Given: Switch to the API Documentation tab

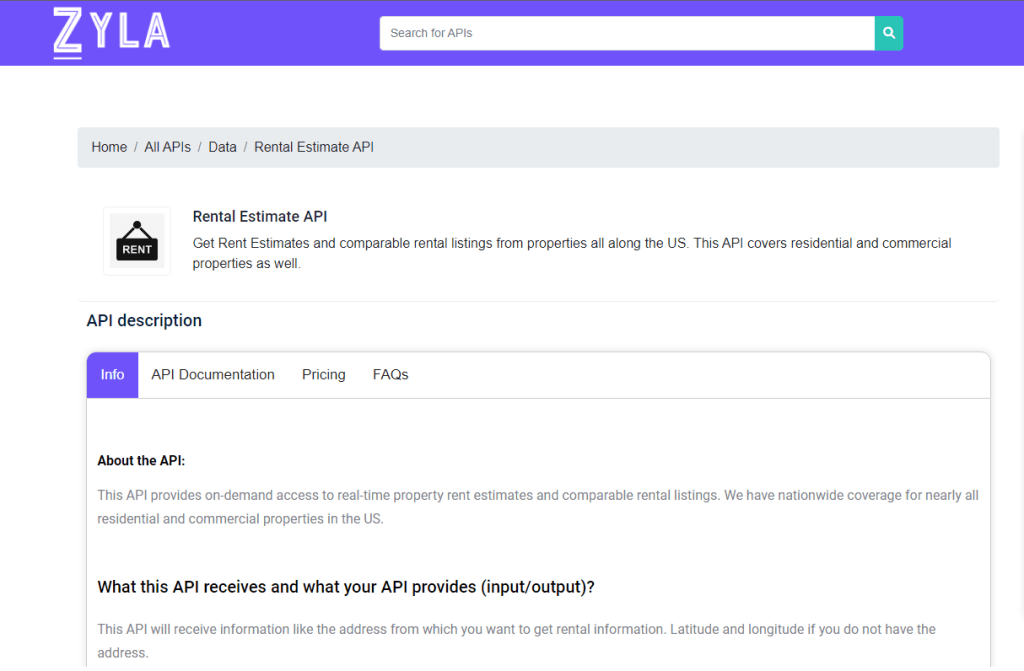Looking at the screenshot, I should coord(213,375).
